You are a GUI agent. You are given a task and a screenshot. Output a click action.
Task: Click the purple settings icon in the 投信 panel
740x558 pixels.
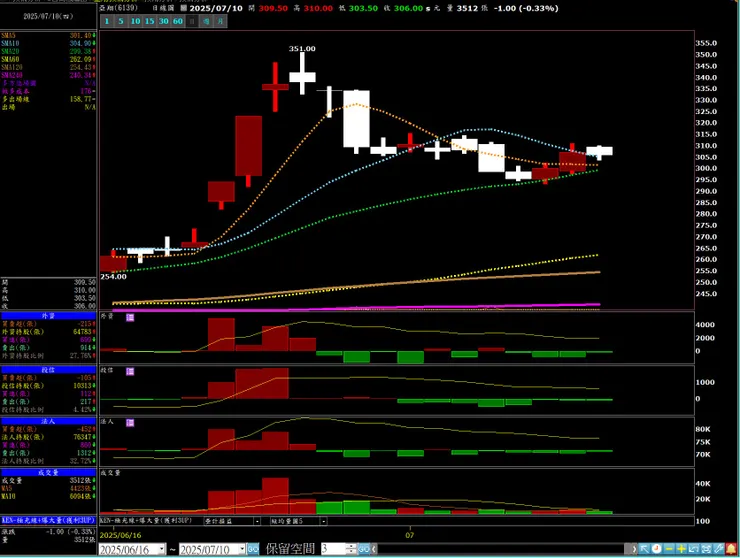tap(130, 372)
